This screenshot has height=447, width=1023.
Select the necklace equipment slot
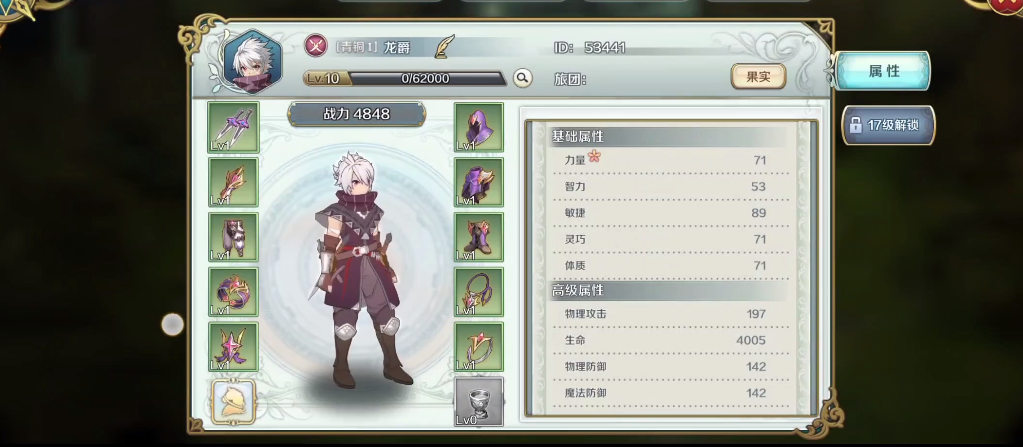(479, 292)
